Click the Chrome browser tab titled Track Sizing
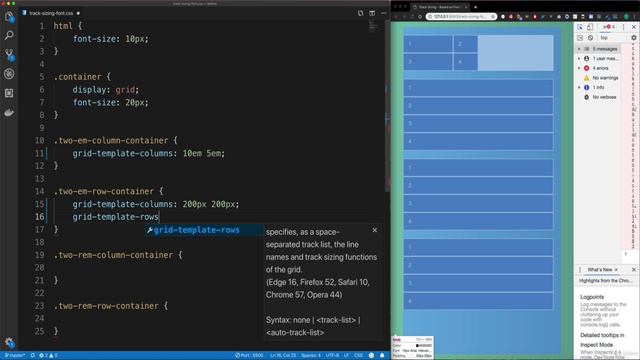This screenshot has width=640, height=360. point(440,7)
